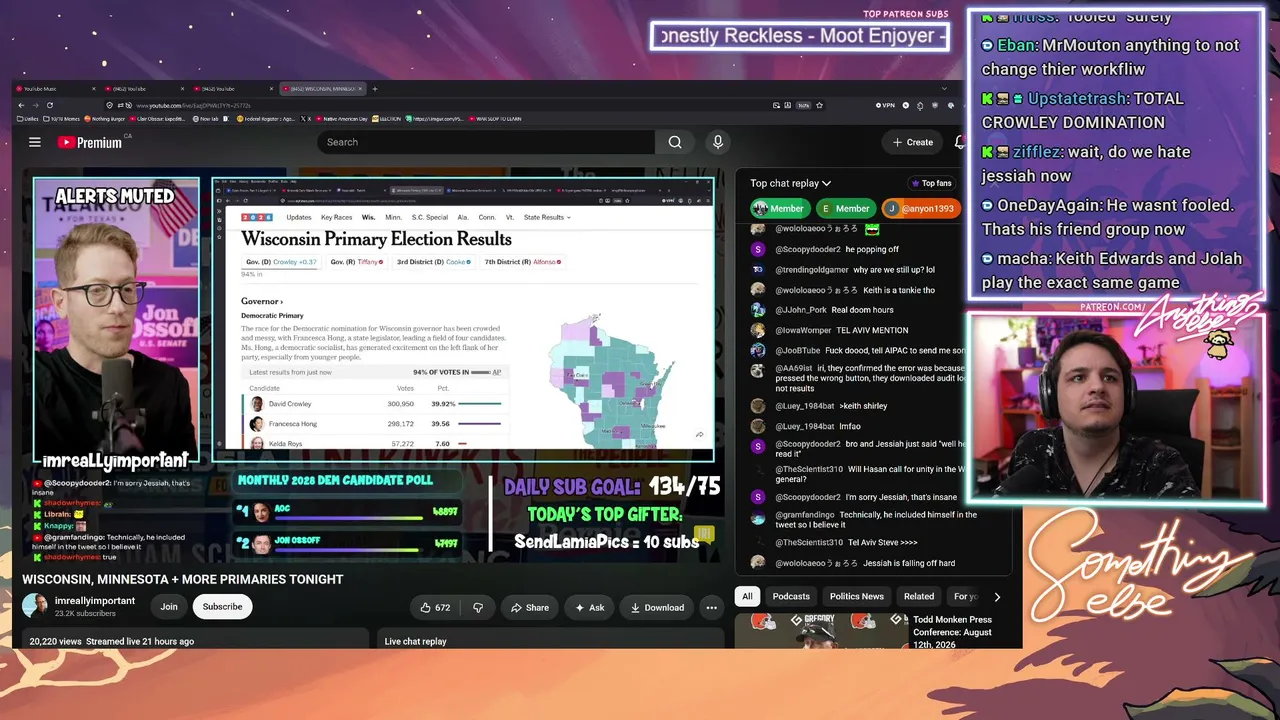
Task: Open the Native American Day bookmark
Action: point(343,119)
